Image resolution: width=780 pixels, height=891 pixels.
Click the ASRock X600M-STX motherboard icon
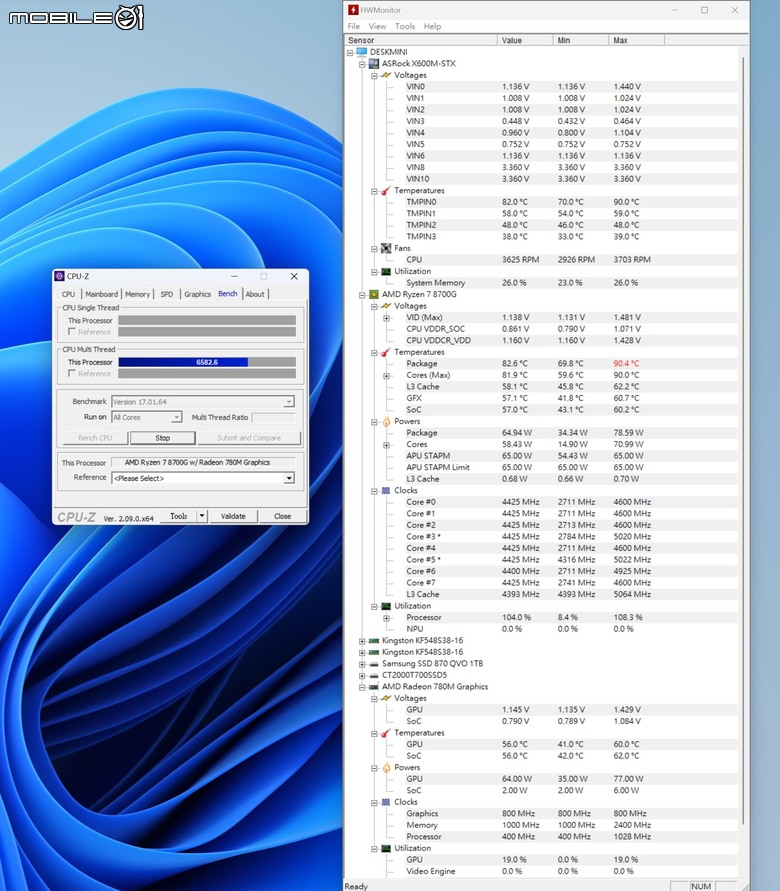click(x=374, y=64)
